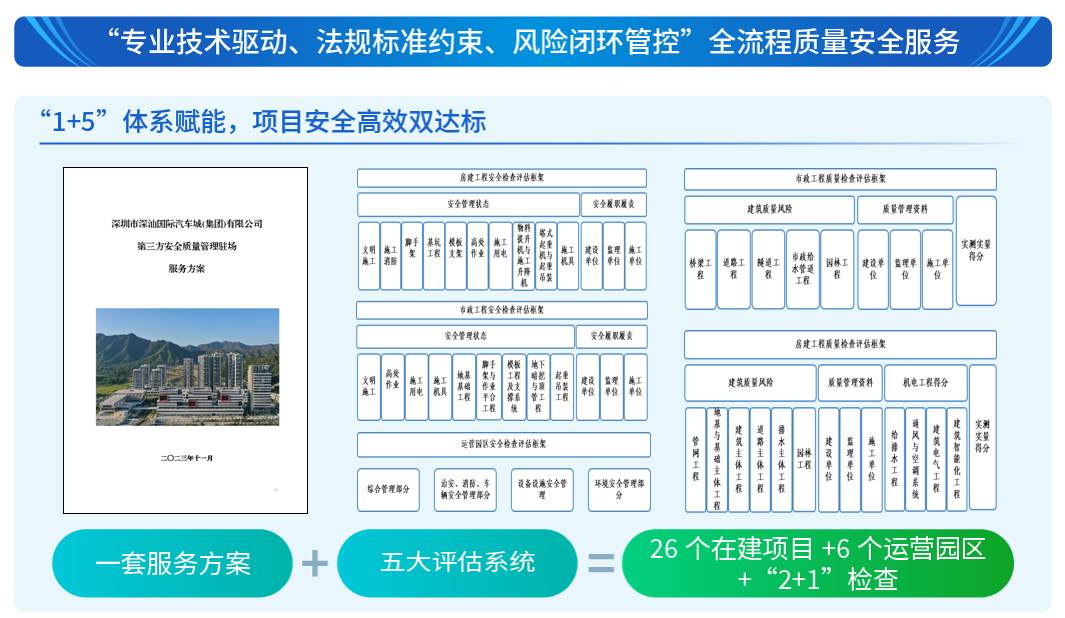Click the 运营园区安全检查评估框架 header
This screenshot has width=1065, height=618.
tap(503, 444)
